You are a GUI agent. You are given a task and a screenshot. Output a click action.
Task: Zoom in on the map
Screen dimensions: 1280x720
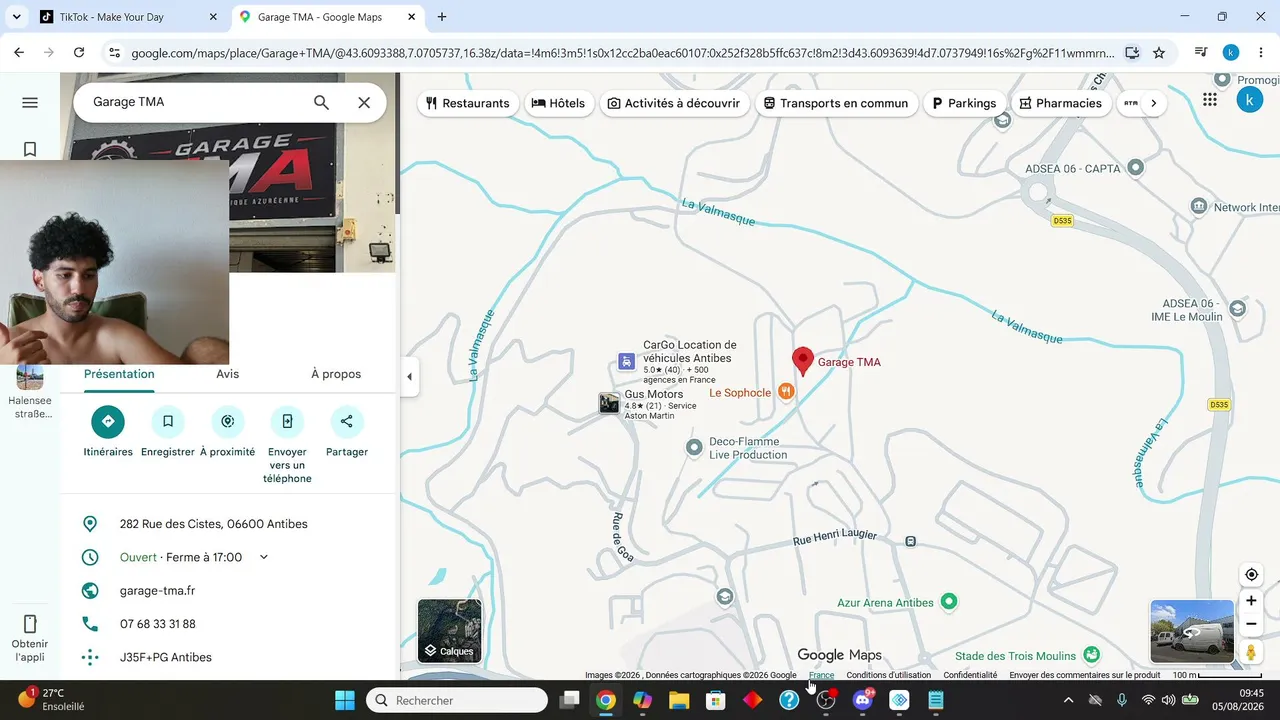pyautogui.click(x=1251, y=601)
